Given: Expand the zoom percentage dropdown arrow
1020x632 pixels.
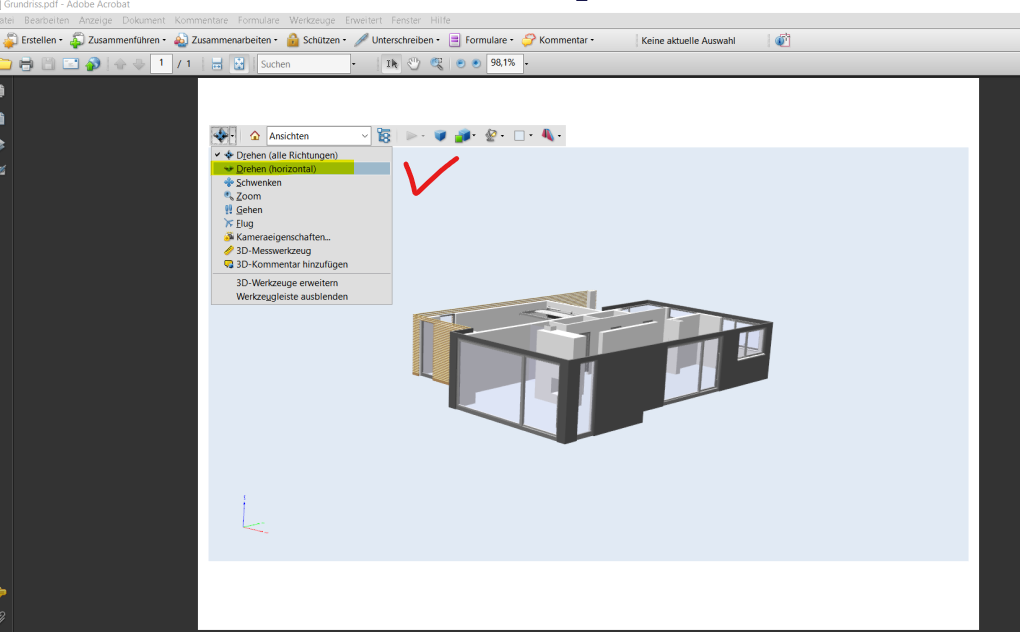Looking at the screenshot, I should point(526,64).
